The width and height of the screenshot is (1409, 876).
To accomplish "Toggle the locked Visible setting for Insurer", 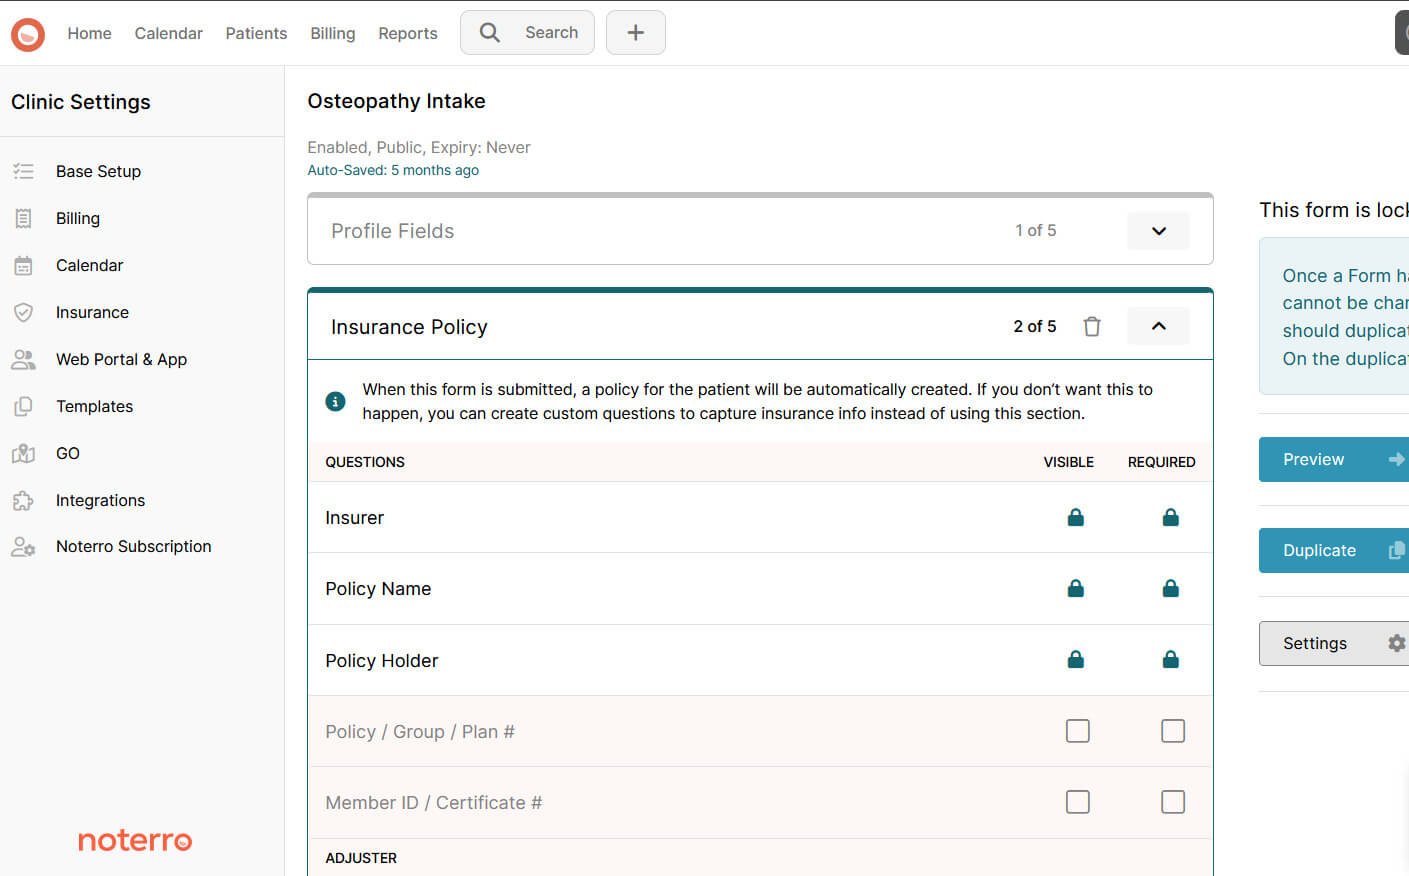I will point(1075,517).
